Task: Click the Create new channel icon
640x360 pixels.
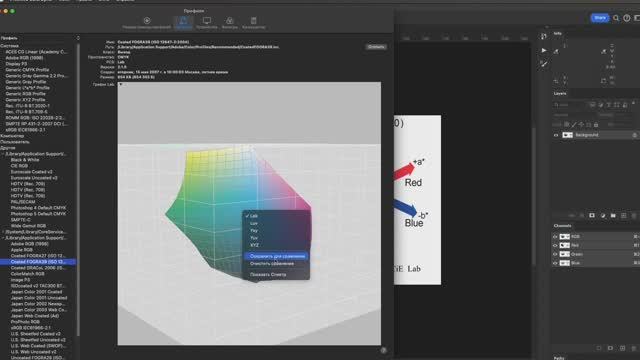Action: 622,348
